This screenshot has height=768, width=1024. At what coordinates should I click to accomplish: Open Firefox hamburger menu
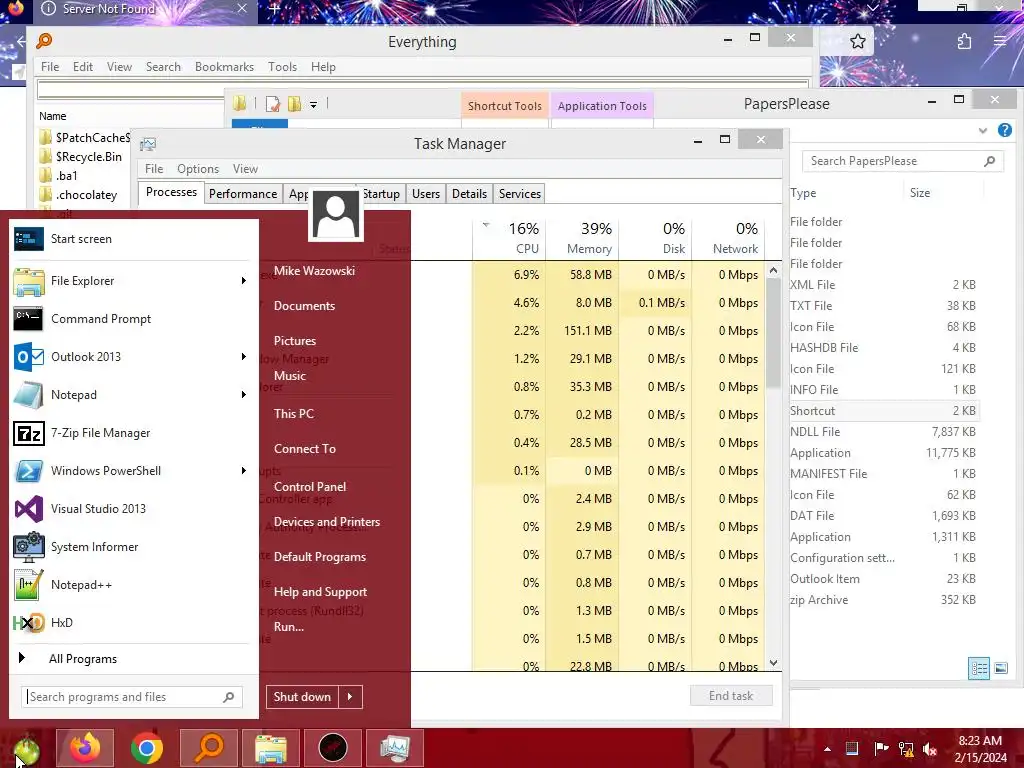pos(1000,40)
